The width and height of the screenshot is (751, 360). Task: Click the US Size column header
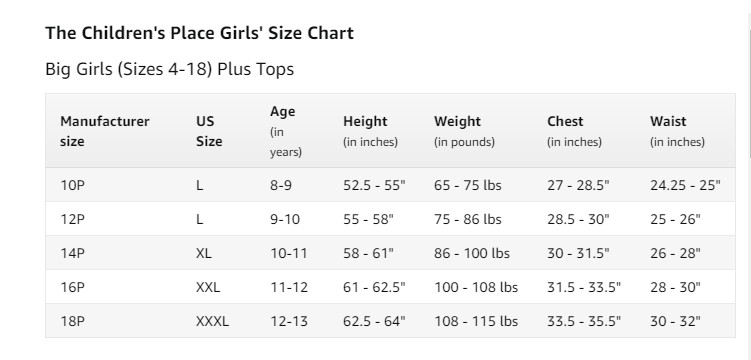[x=209, y=131]
